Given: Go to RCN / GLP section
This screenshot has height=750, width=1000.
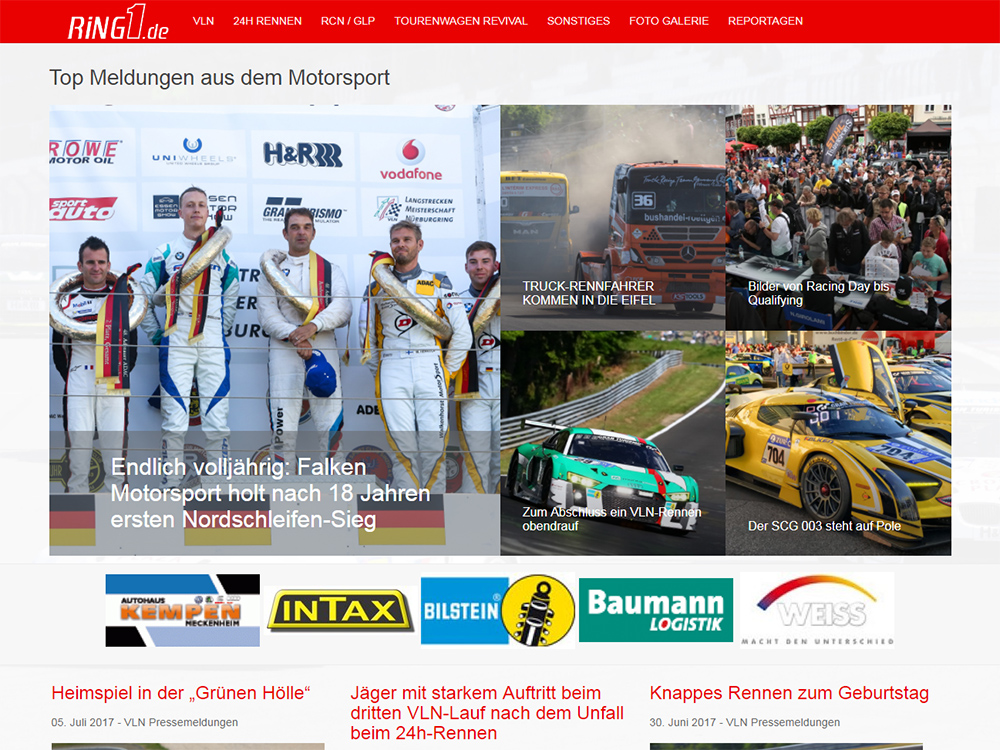Looking at the screenshot, I should [x=348, y=21].
